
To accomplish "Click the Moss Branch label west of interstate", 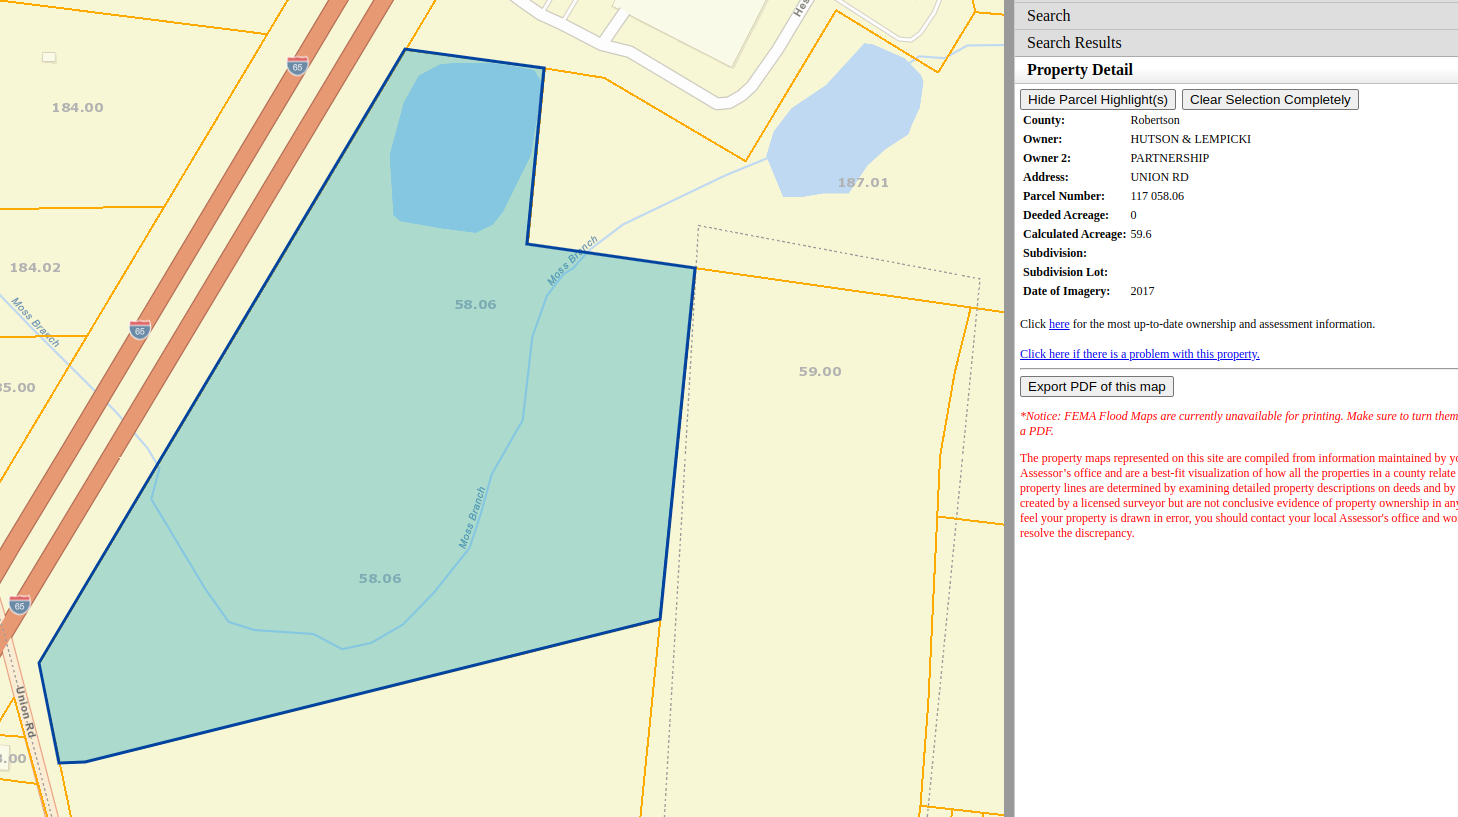I will point(36,322).
